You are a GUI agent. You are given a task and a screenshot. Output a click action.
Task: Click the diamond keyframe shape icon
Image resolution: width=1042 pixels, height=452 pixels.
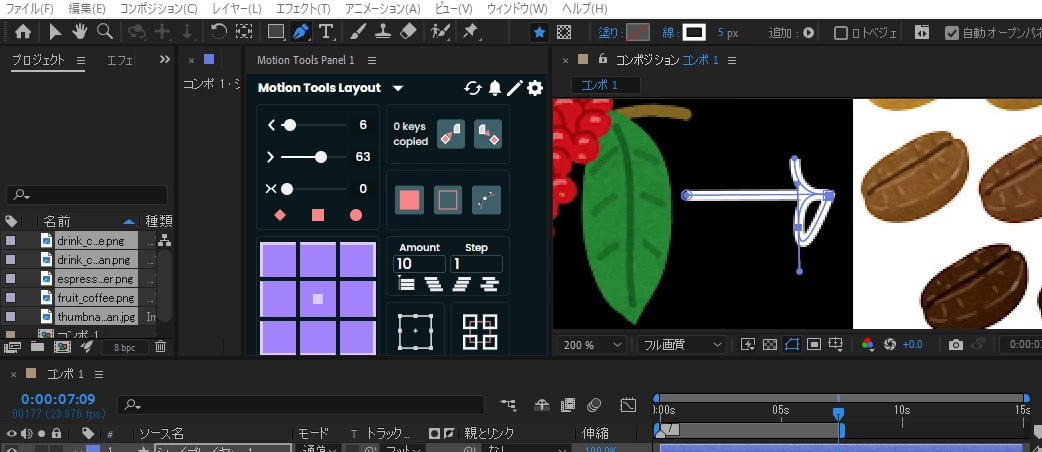click(280, 215)
